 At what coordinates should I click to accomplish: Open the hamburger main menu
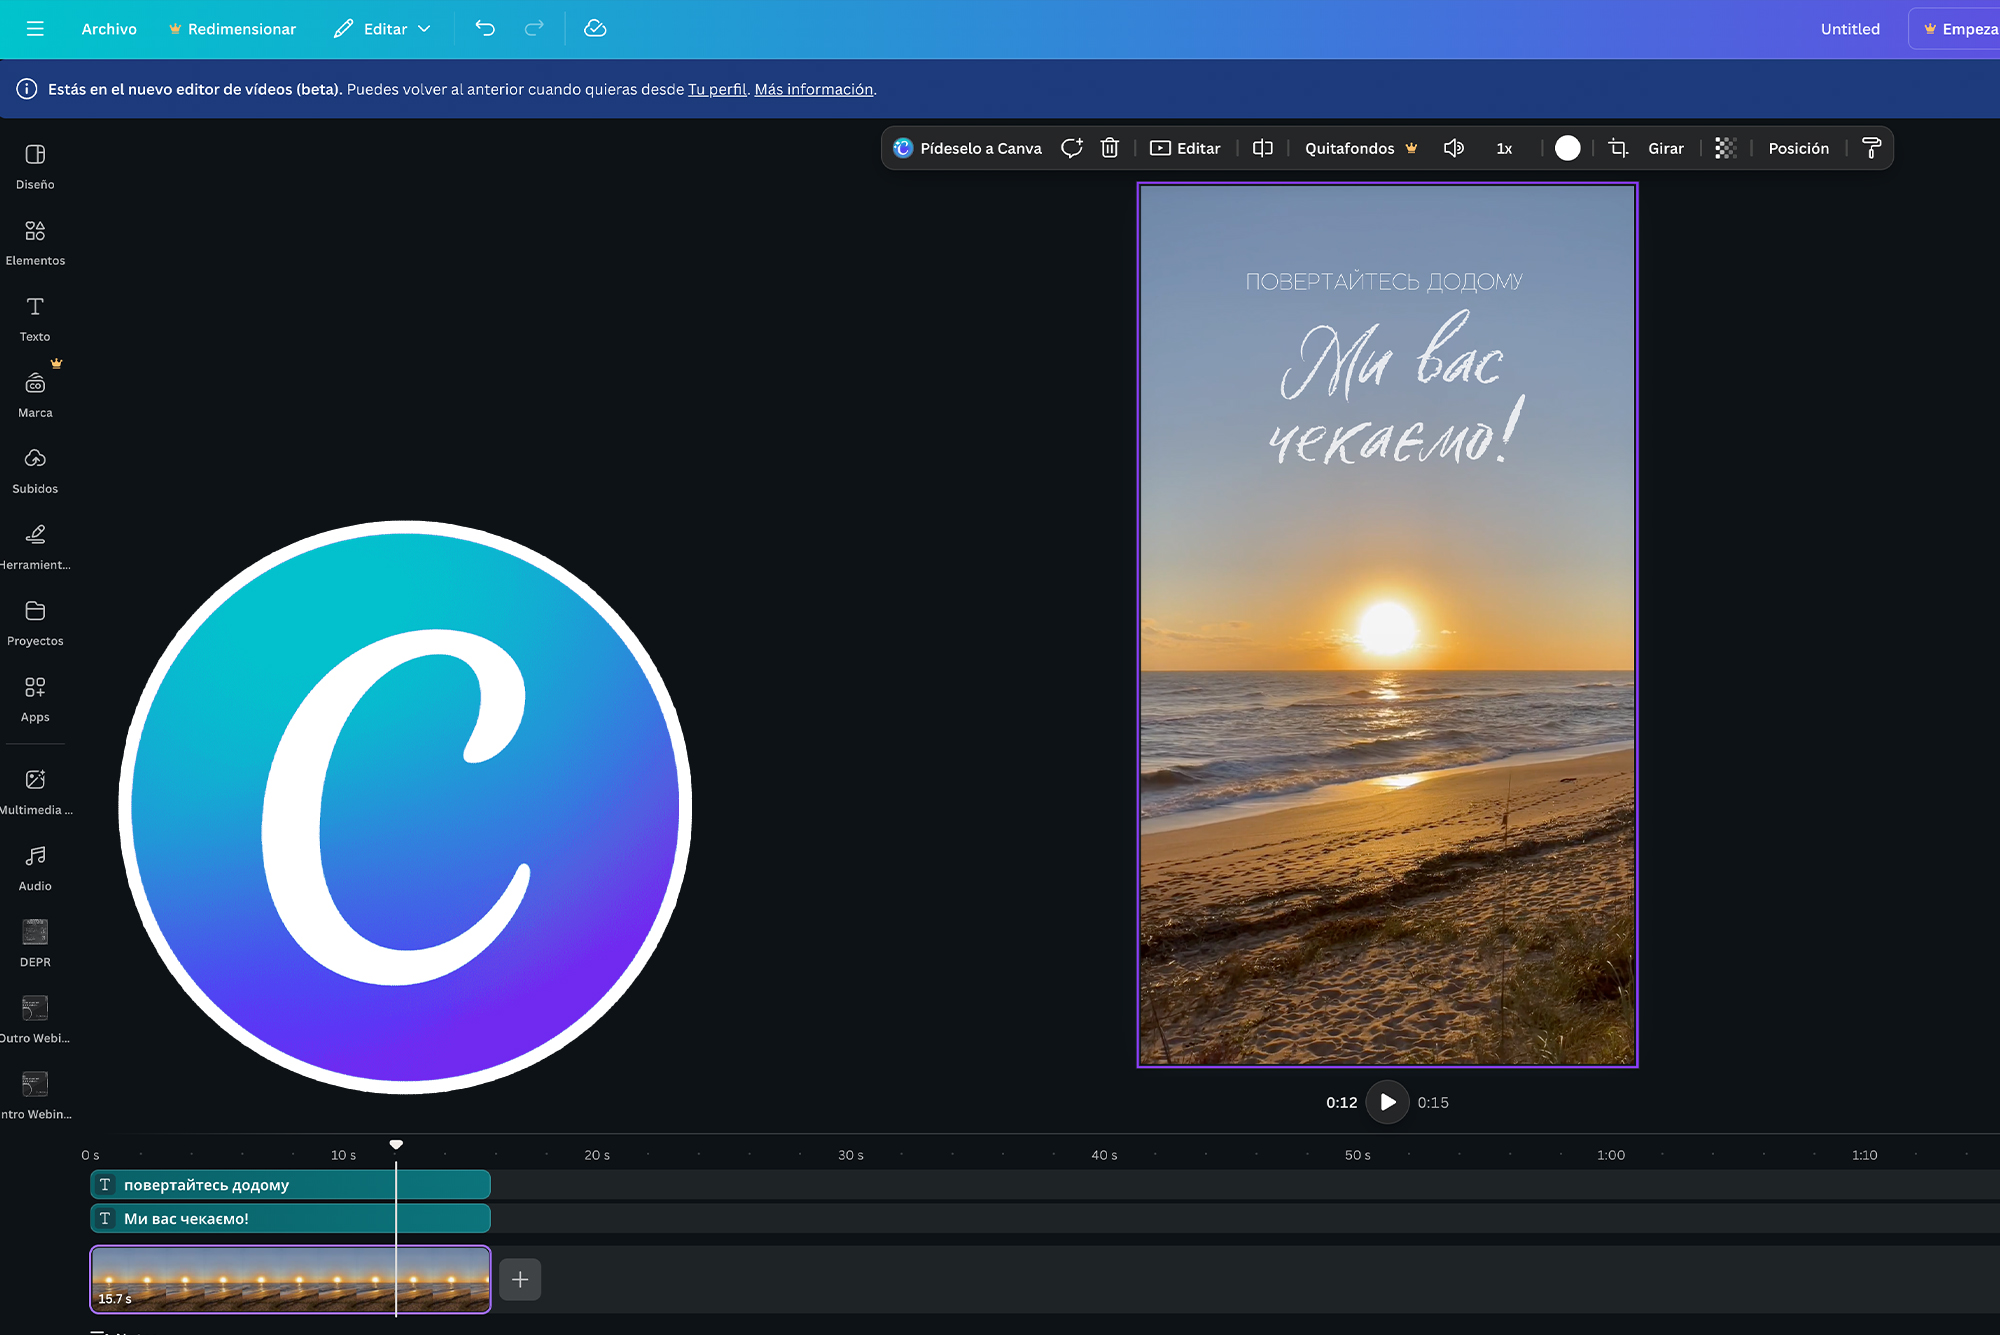35,29
